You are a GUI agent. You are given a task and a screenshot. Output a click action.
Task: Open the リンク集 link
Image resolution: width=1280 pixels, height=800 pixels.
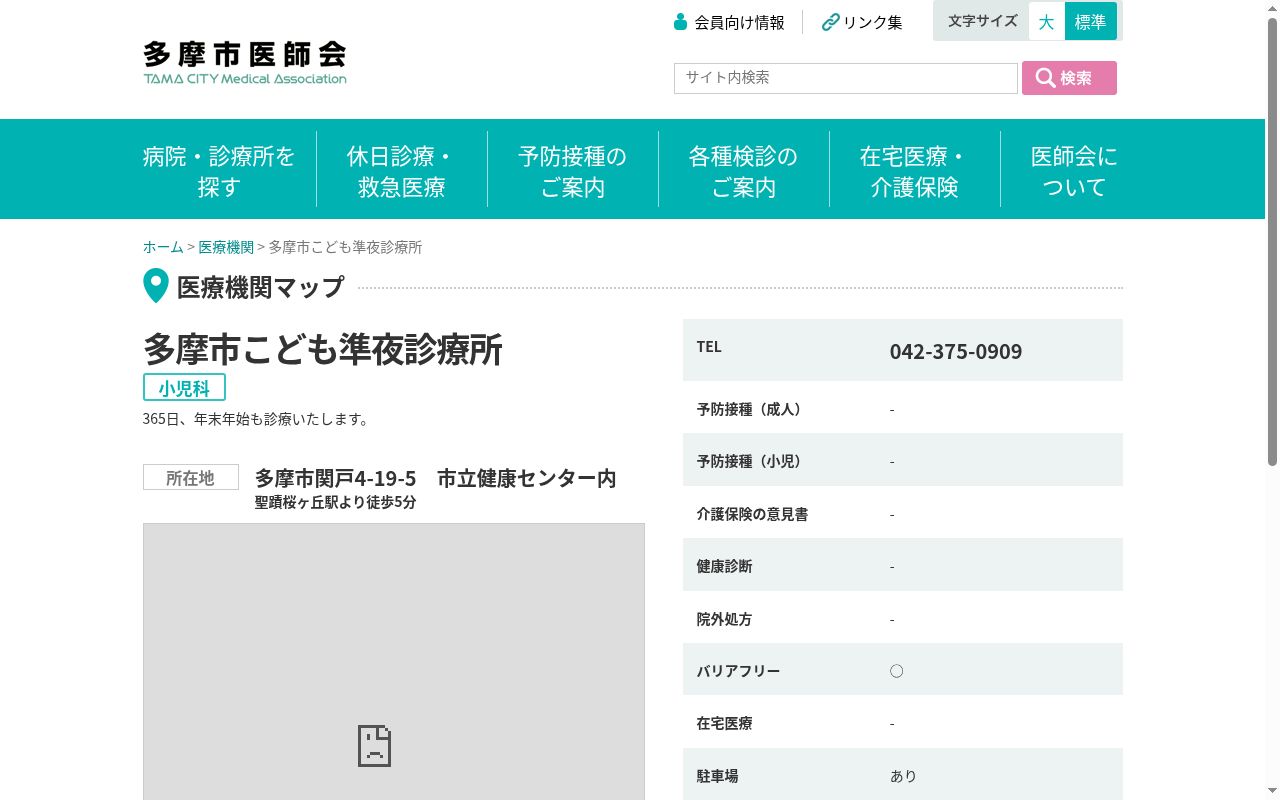point(873,22)
